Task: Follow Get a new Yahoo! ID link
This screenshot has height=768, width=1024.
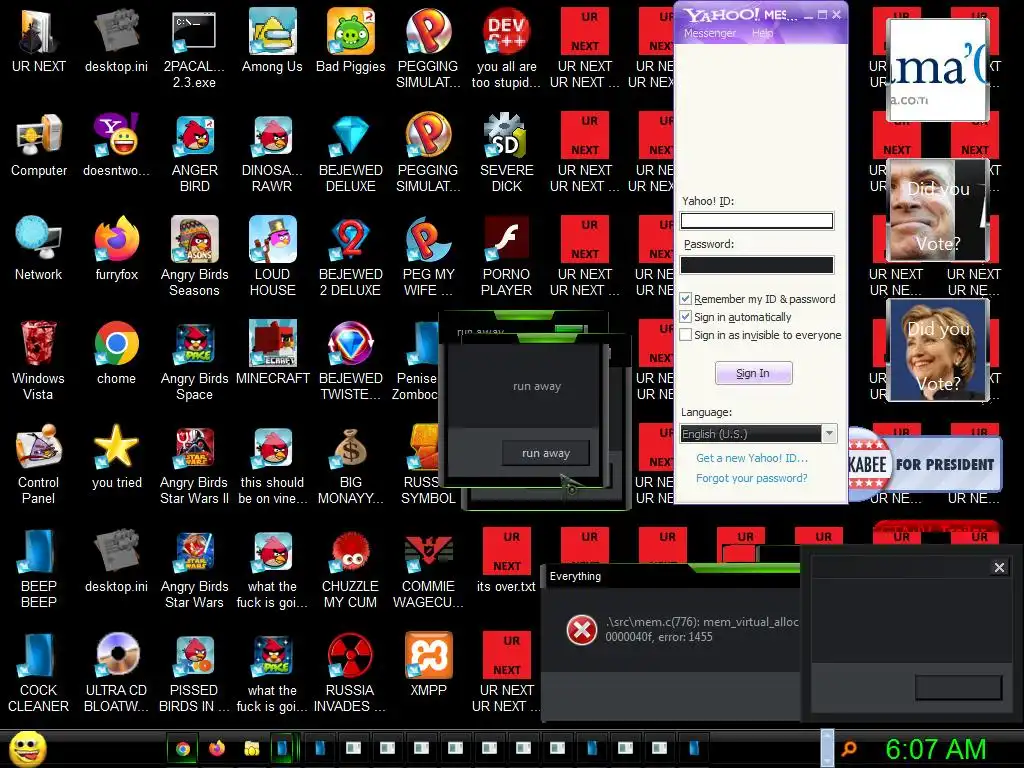Action: point(752,458)
